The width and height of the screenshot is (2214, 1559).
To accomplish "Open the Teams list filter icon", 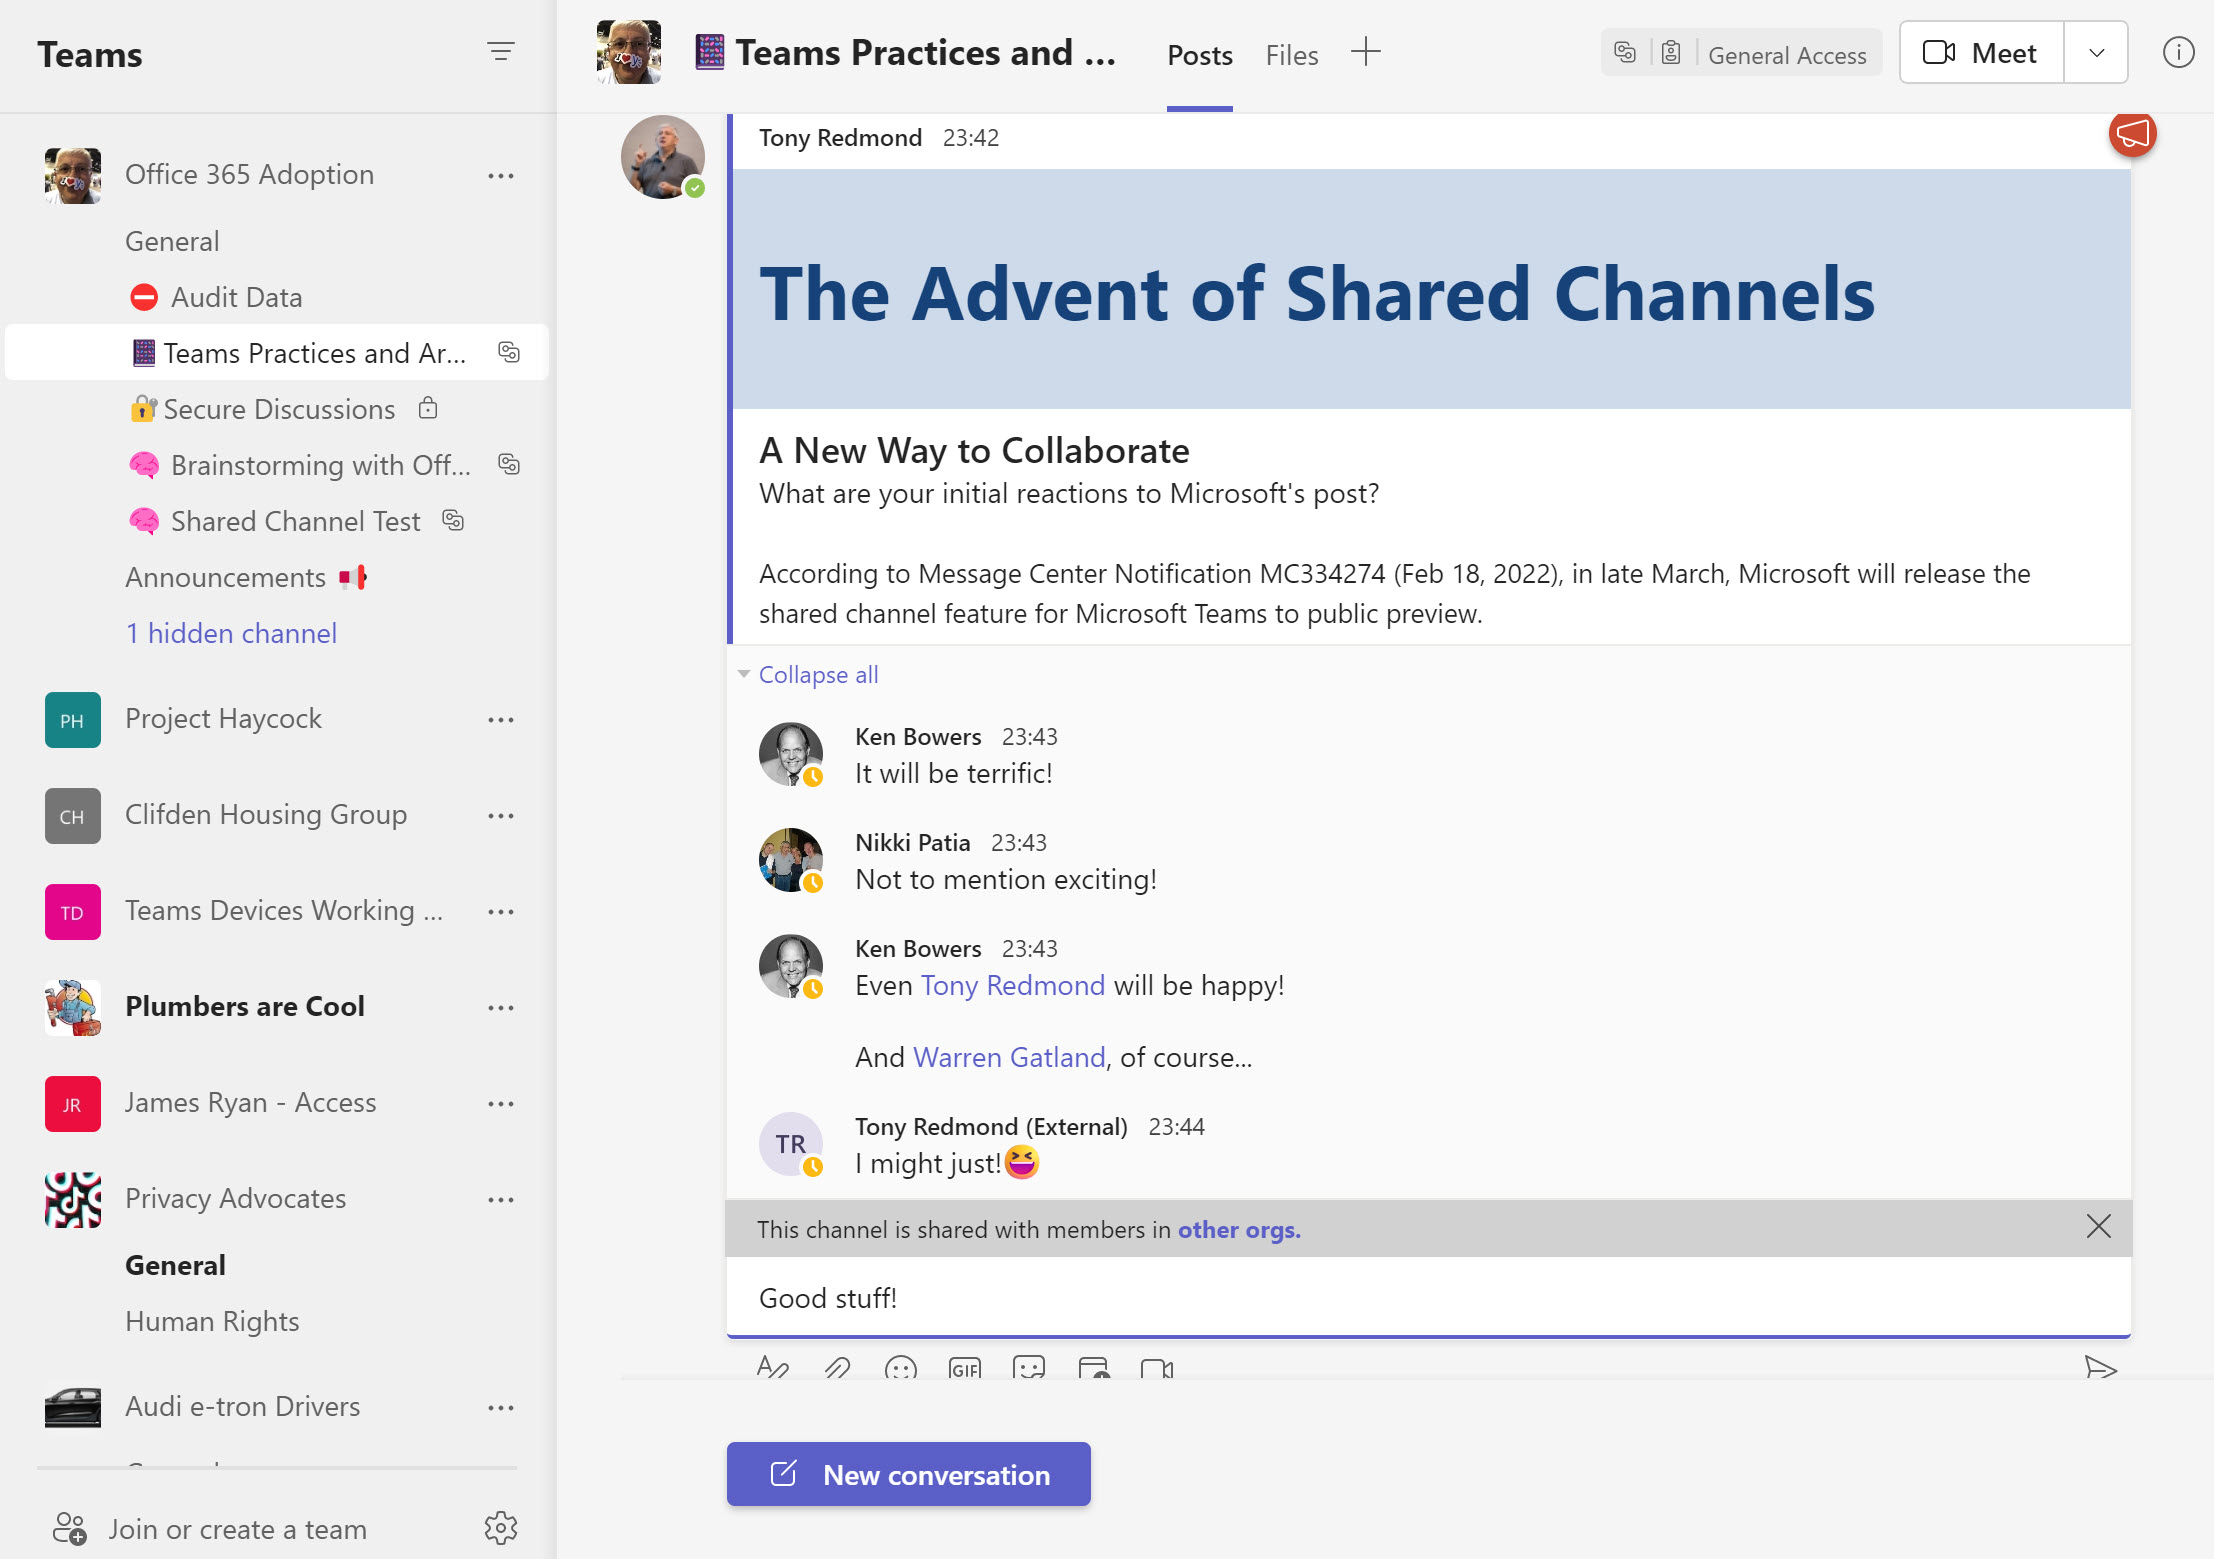I will point(500,51).
